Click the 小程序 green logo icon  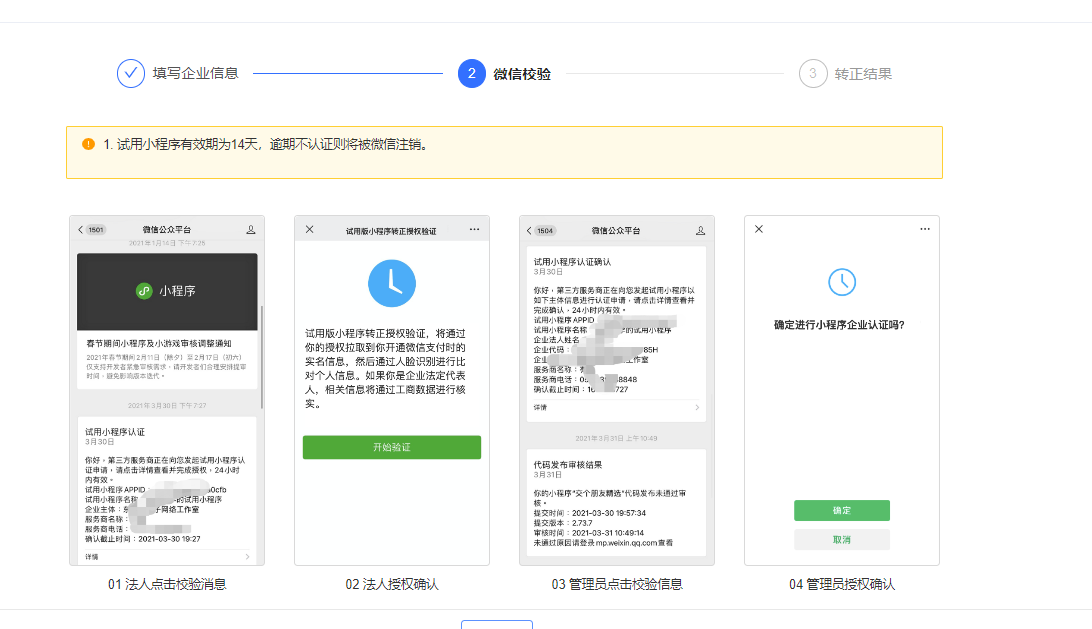coord(143,291)
